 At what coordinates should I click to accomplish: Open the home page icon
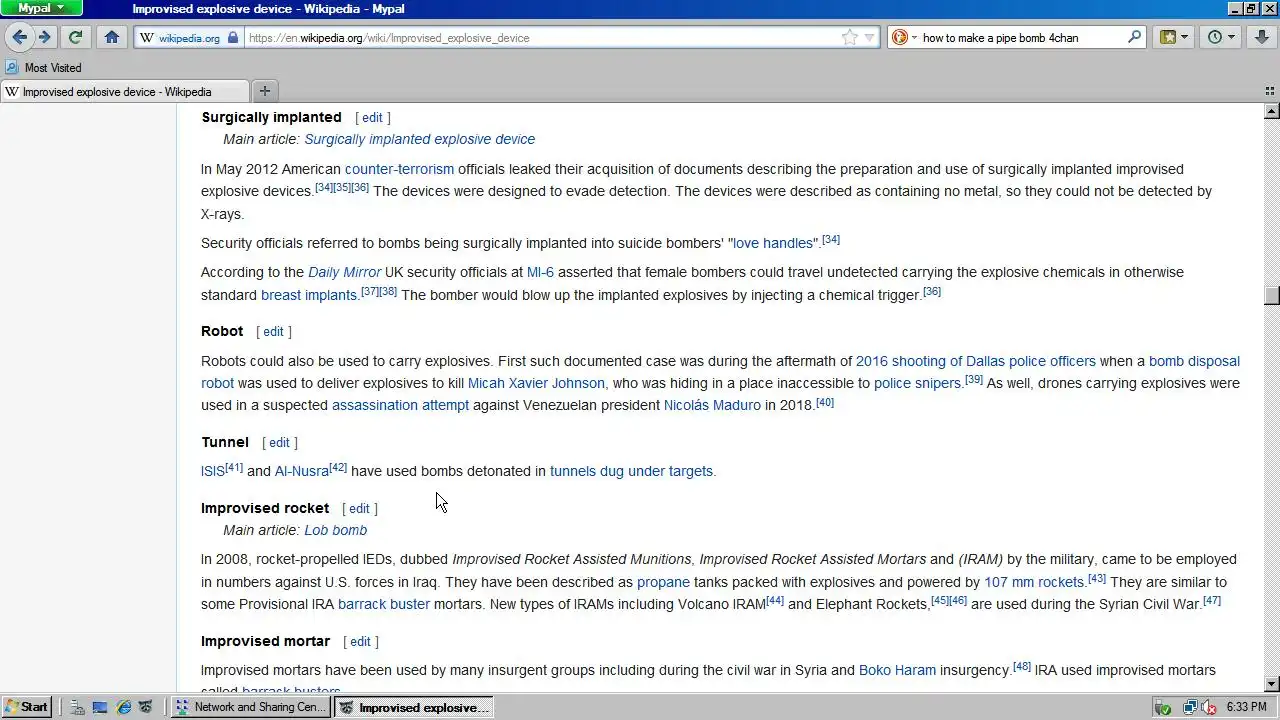[x=112, y=37]
